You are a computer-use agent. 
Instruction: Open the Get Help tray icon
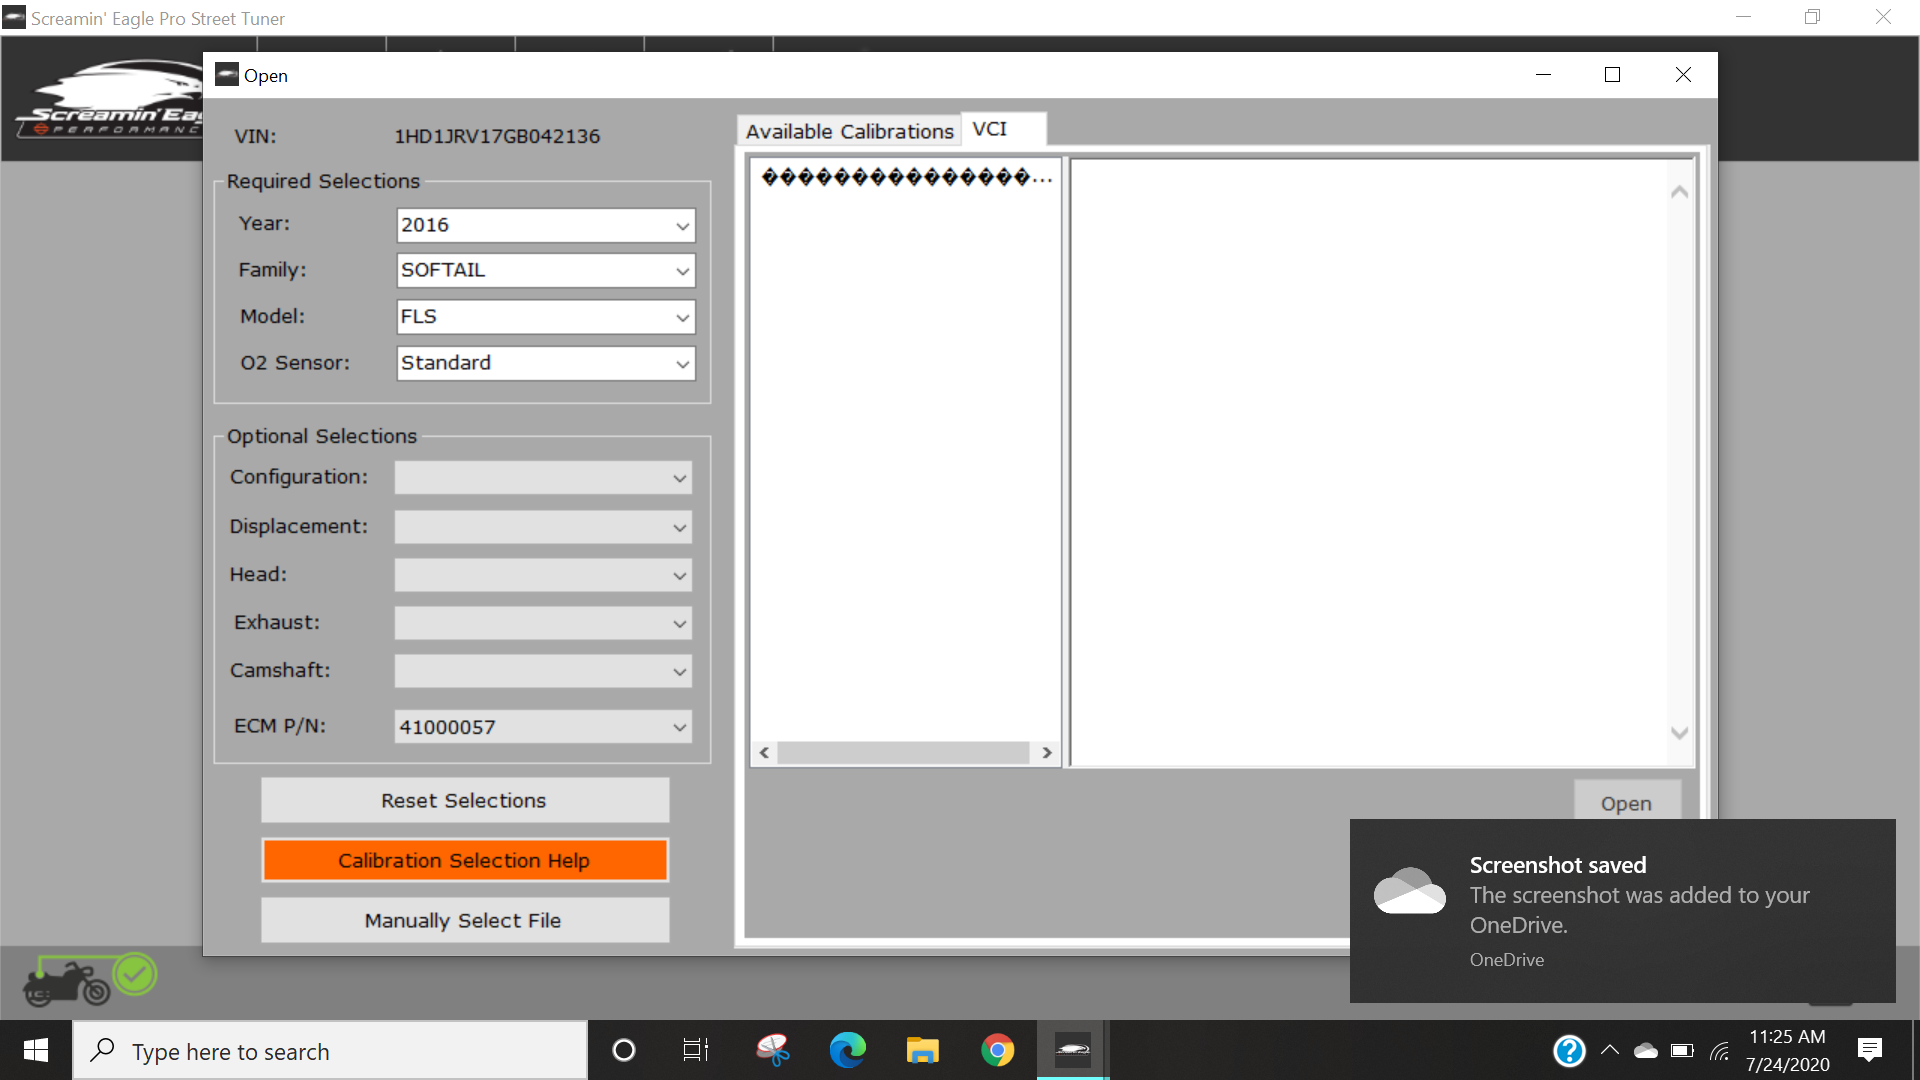click(1568, 1050)
